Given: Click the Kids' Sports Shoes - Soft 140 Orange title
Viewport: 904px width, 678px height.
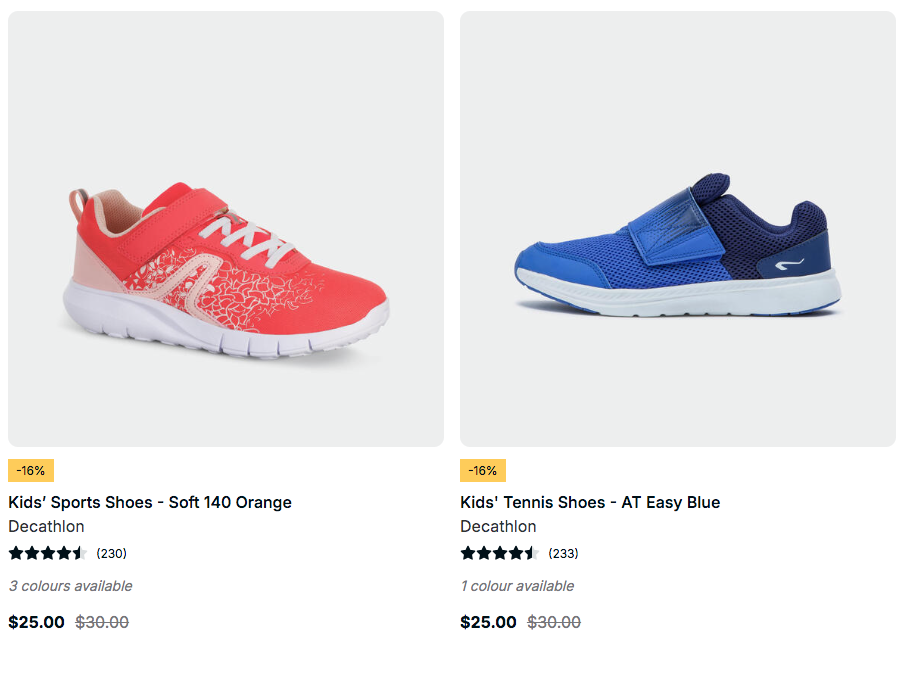Looking at the screenshot, I should point(150,502).
